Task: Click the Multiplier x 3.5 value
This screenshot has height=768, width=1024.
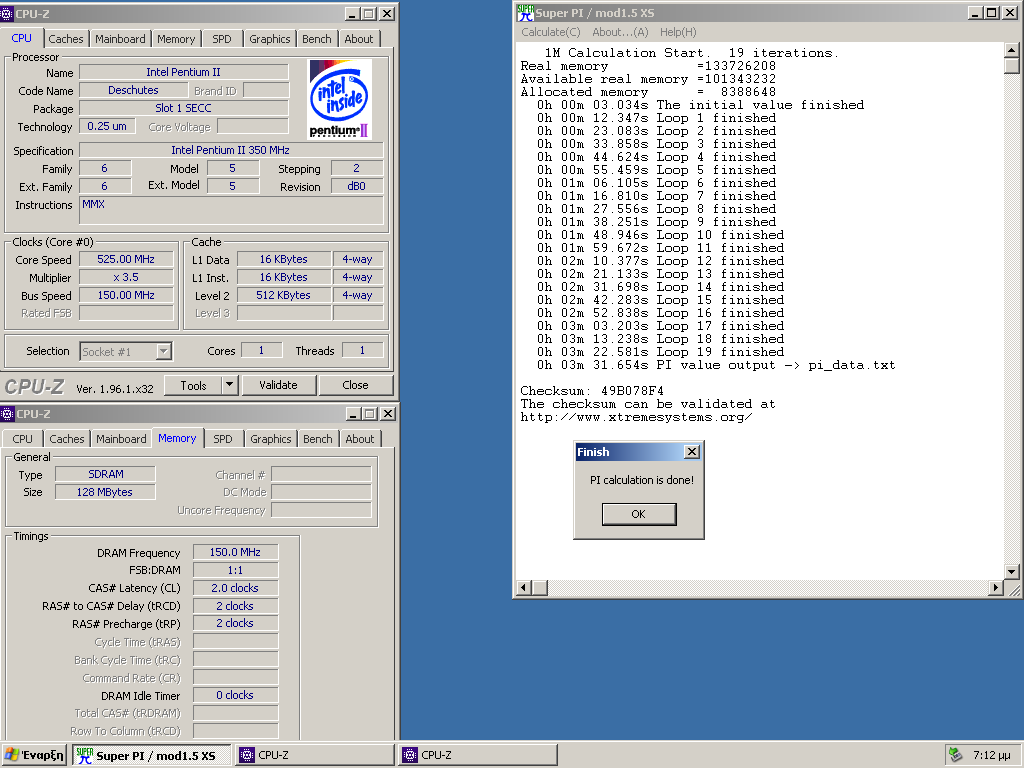Action: point(126,278)
